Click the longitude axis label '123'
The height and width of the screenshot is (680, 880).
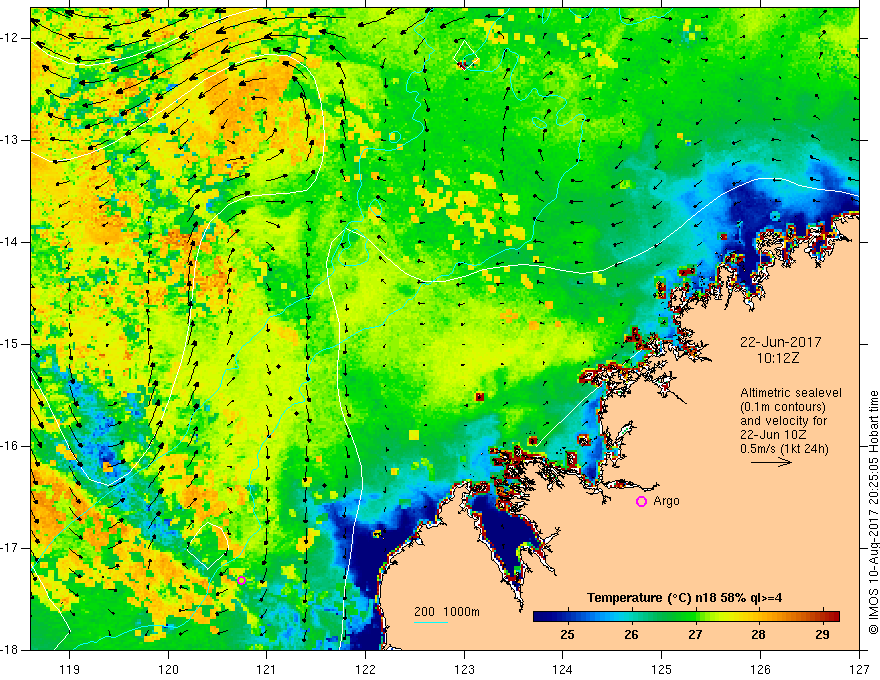click(464, 669)
